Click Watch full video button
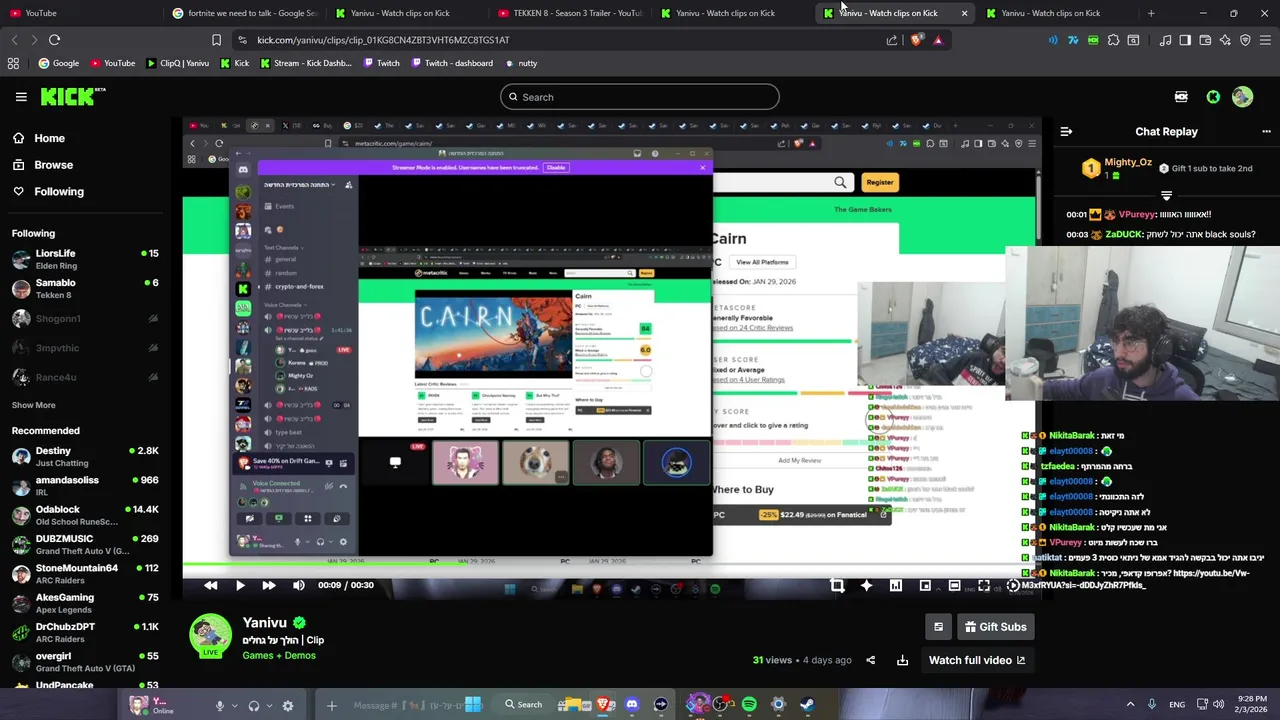The image size is (1280, 720). (x=976, y=660)
